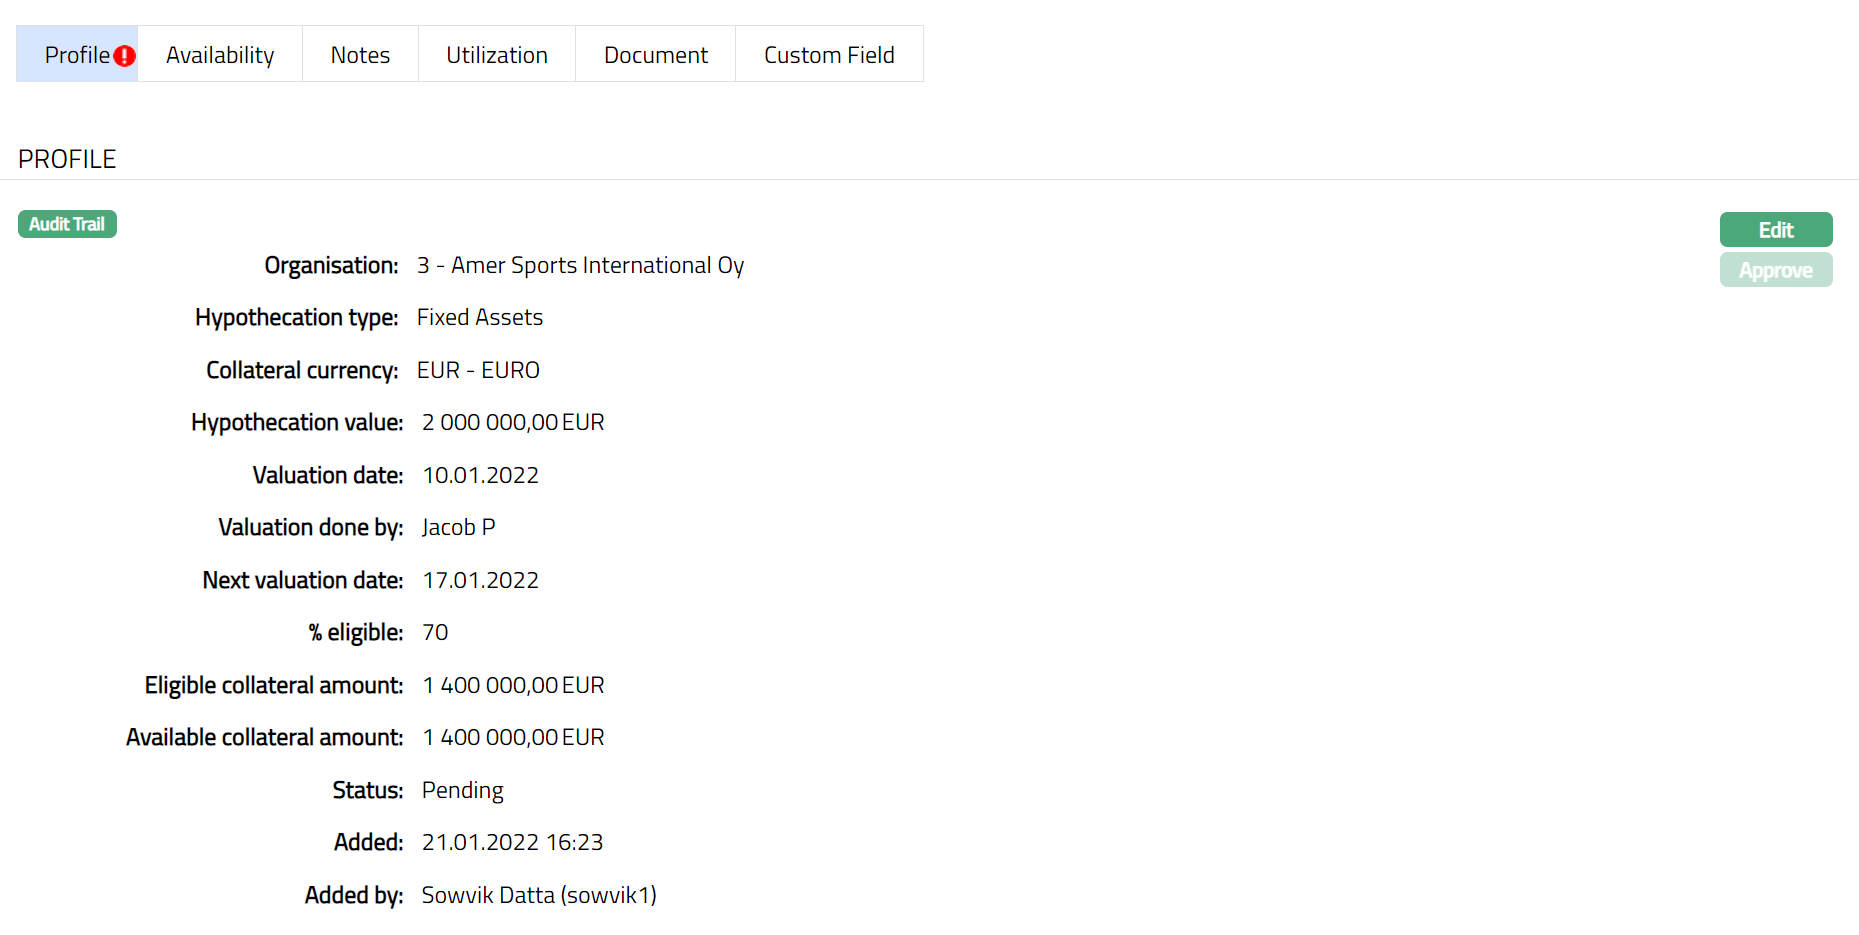The width and height of the screenshot is (1859, 935).
Task: Click the valuer name Jacob P
Action: (458, 527)
